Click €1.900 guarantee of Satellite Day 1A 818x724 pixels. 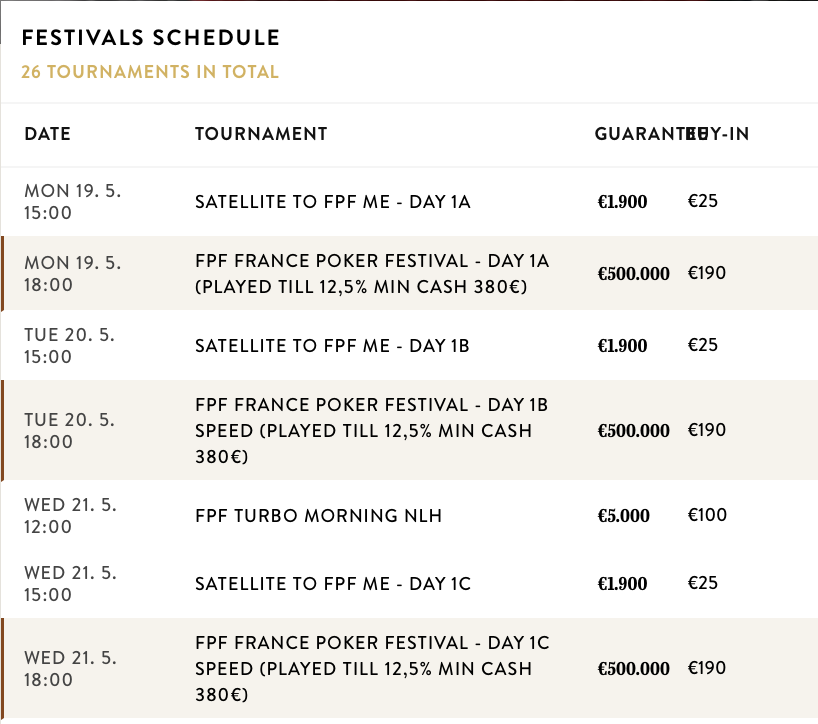pyautogui.click(x=622, y=202)
